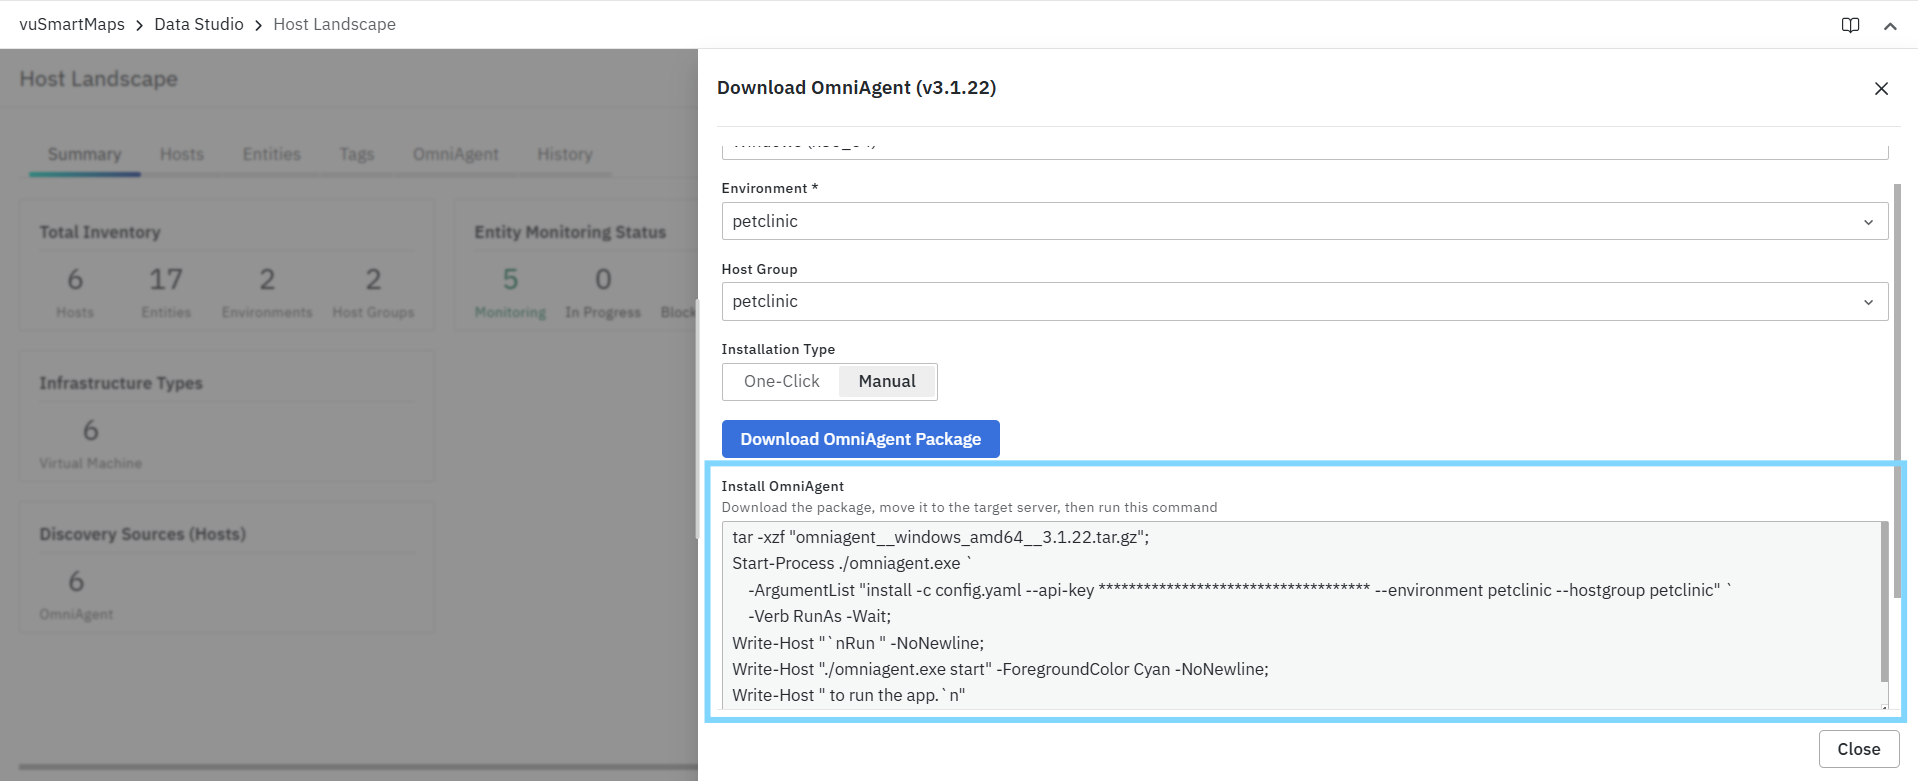The height and width of the screenshot is (781, 1918).
Task: Click the Total Inventory card title
Action: pyautogui.click(x=99, y=232)
